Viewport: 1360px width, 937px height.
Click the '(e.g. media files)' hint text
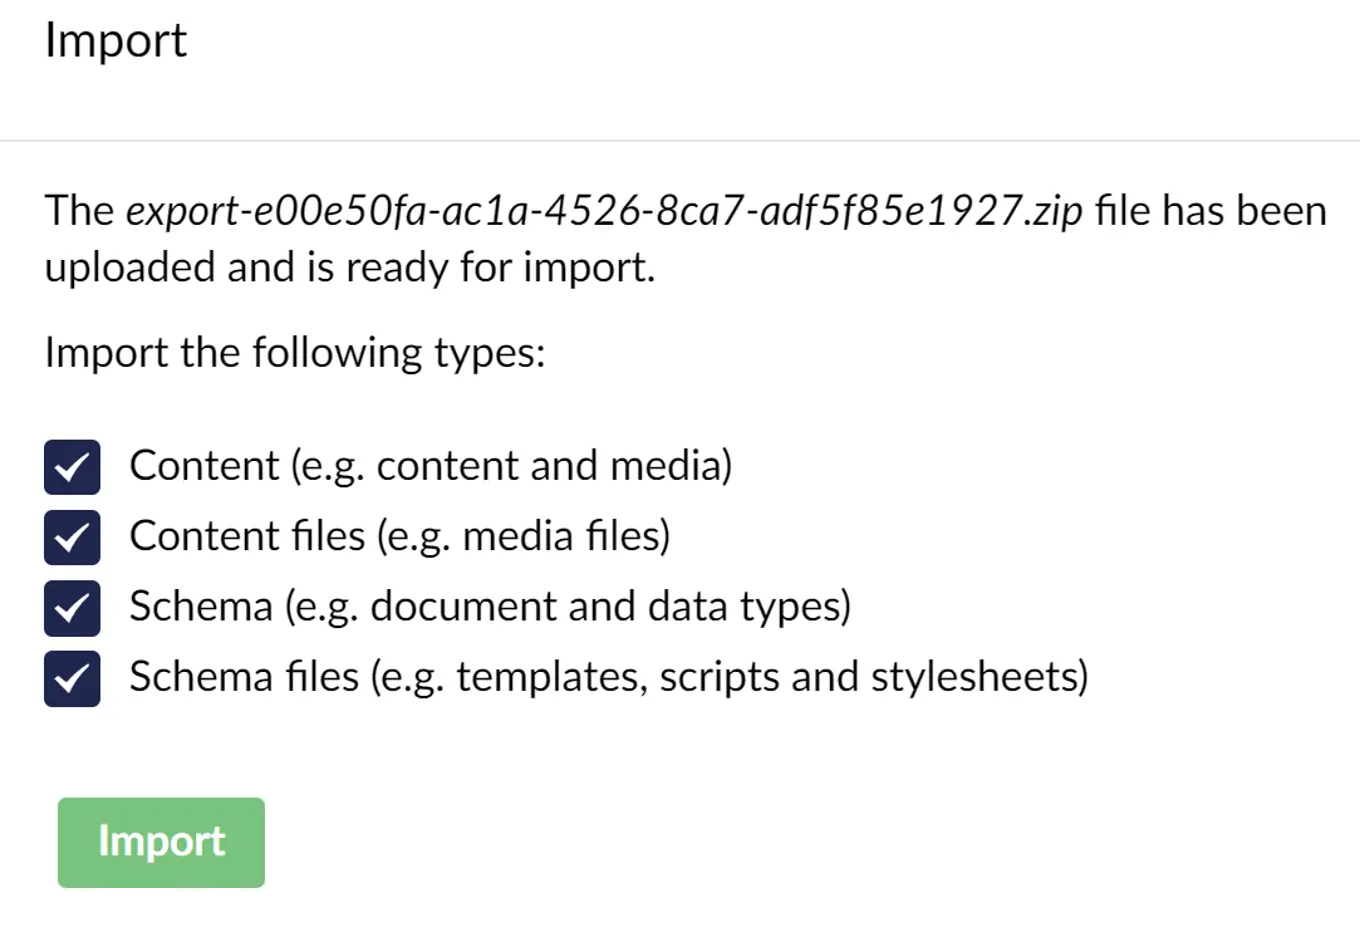(x=523, y=537)
